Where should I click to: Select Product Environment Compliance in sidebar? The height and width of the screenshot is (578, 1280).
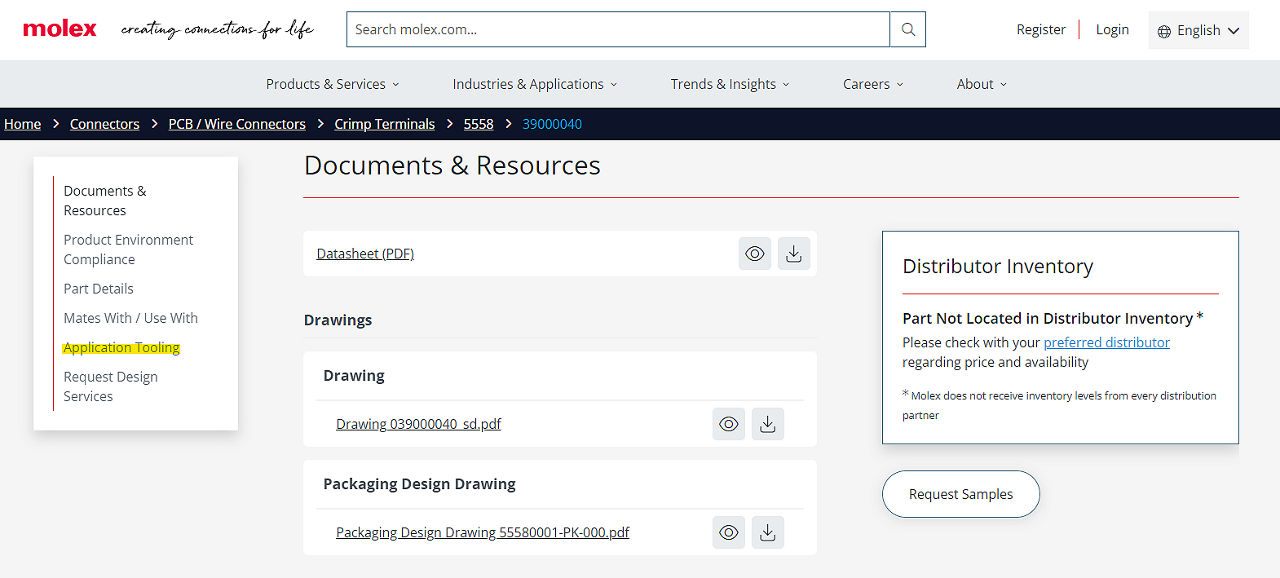[129, 250]
